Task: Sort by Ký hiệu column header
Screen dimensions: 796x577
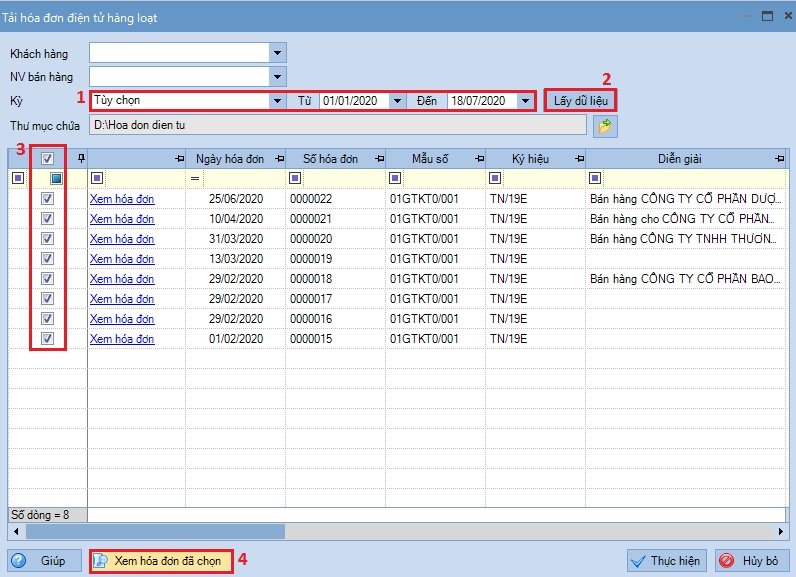Action: click(x=530, y=159)
